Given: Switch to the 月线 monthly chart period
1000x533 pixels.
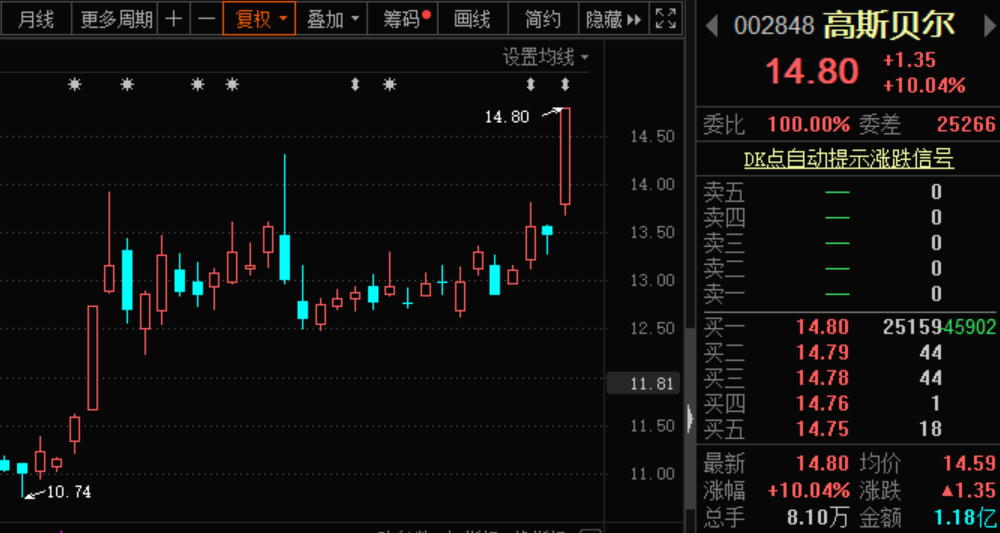Looking at the screenshot, I should [36, 19].
